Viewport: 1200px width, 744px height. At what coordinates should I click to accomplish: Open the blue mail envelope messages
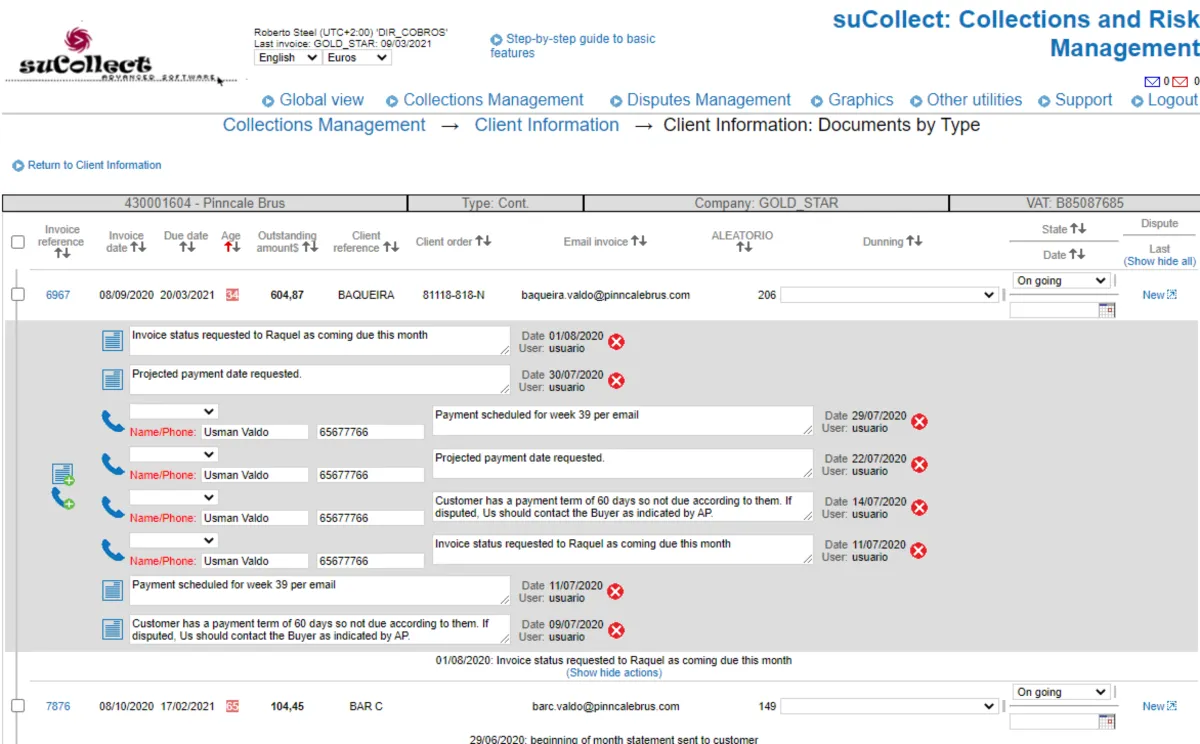coord(1152,82)
